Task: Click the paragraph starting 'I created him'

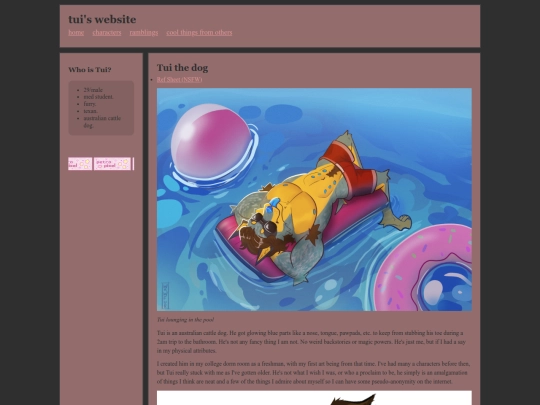Action: (x=313, y=373)
